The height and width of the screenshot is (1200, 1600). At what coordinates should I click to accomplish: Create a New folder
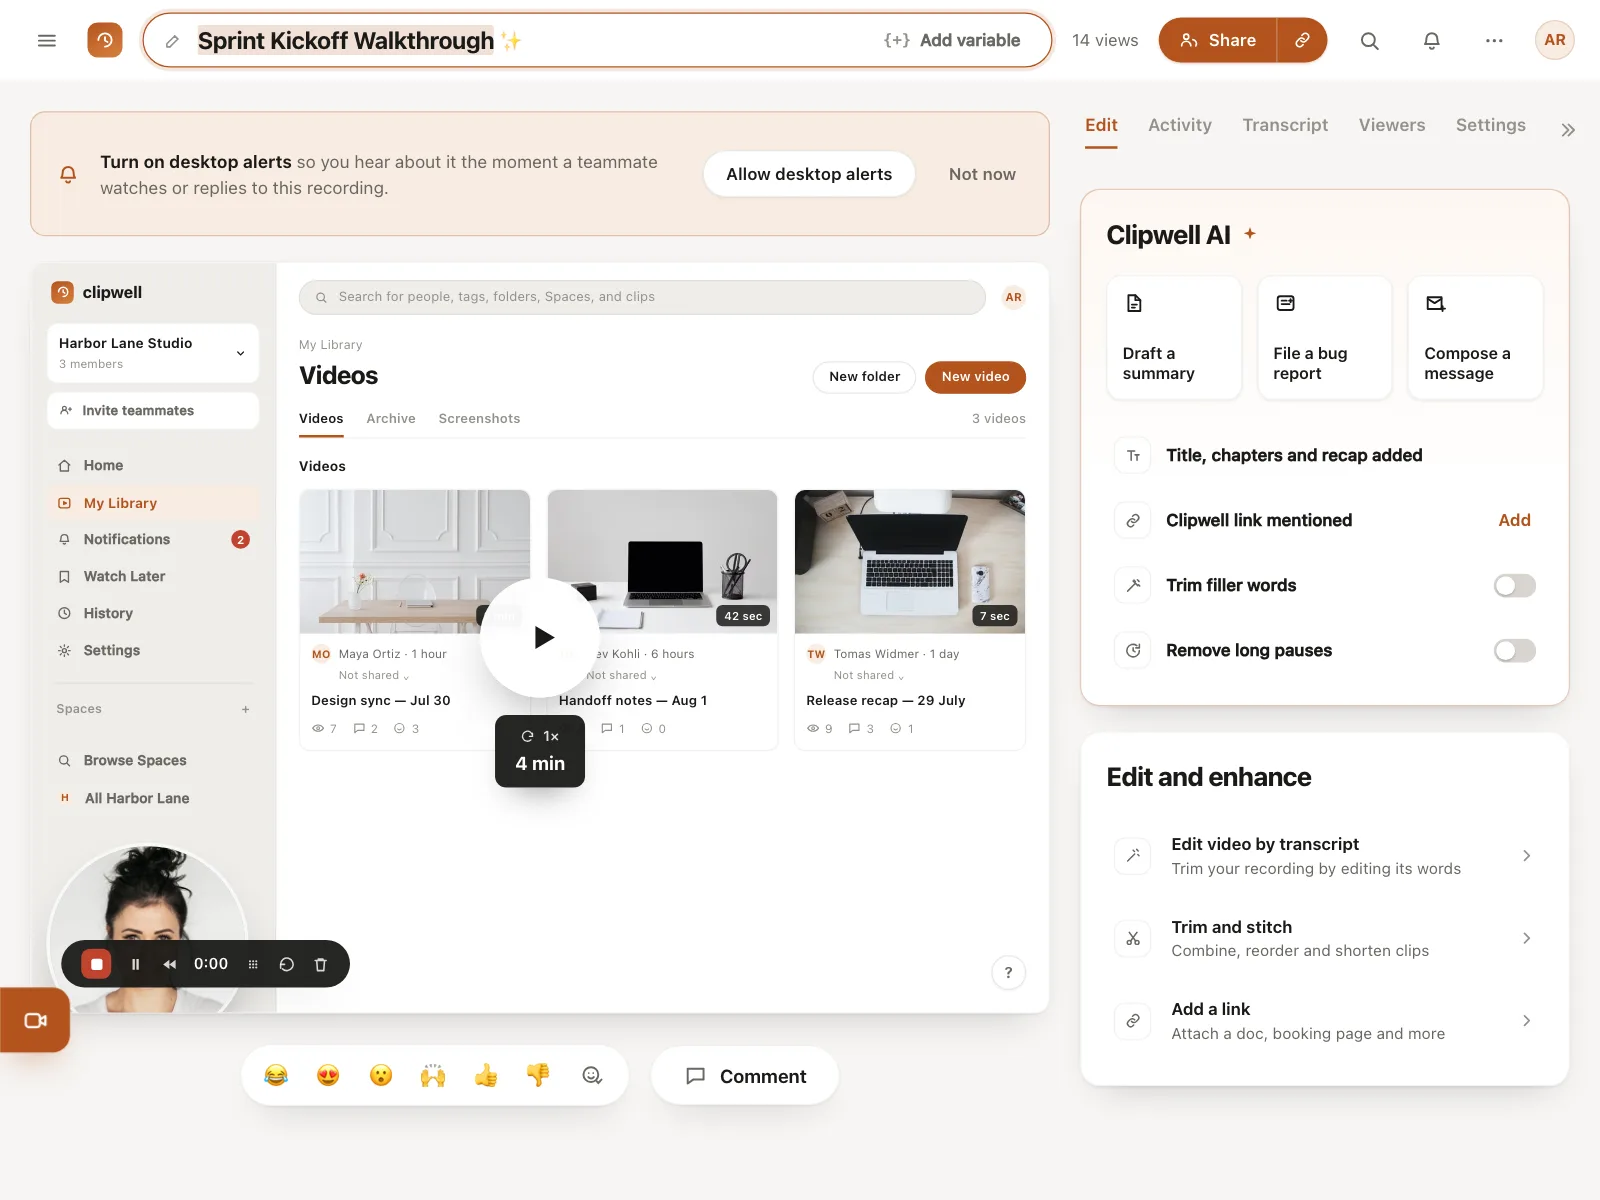pos(864,377)
